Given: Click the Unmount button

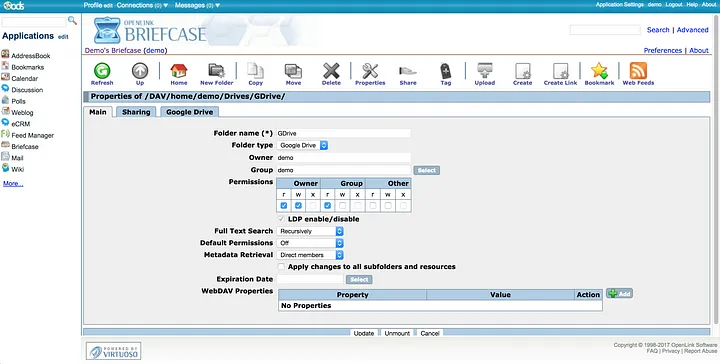Looking at the screenshot, I should click(x=397, y=333).
